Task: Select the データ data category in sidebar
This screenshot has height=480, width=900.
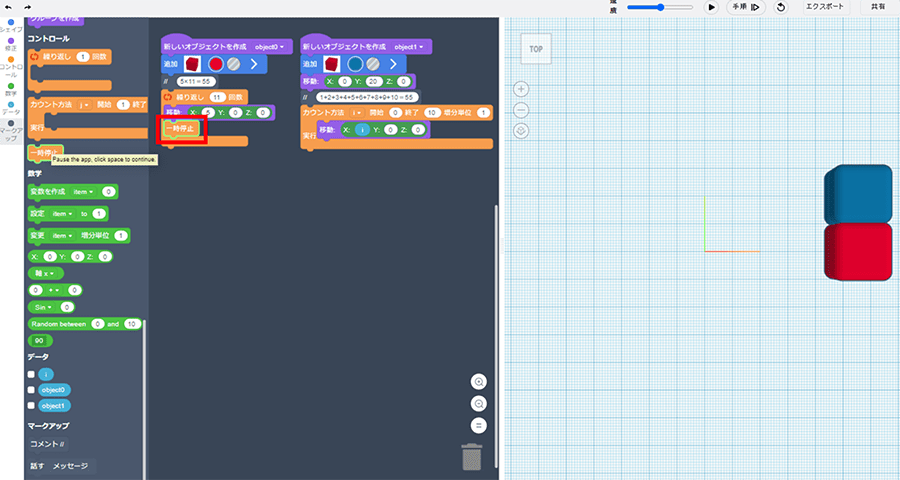Action: coord(11,109)
